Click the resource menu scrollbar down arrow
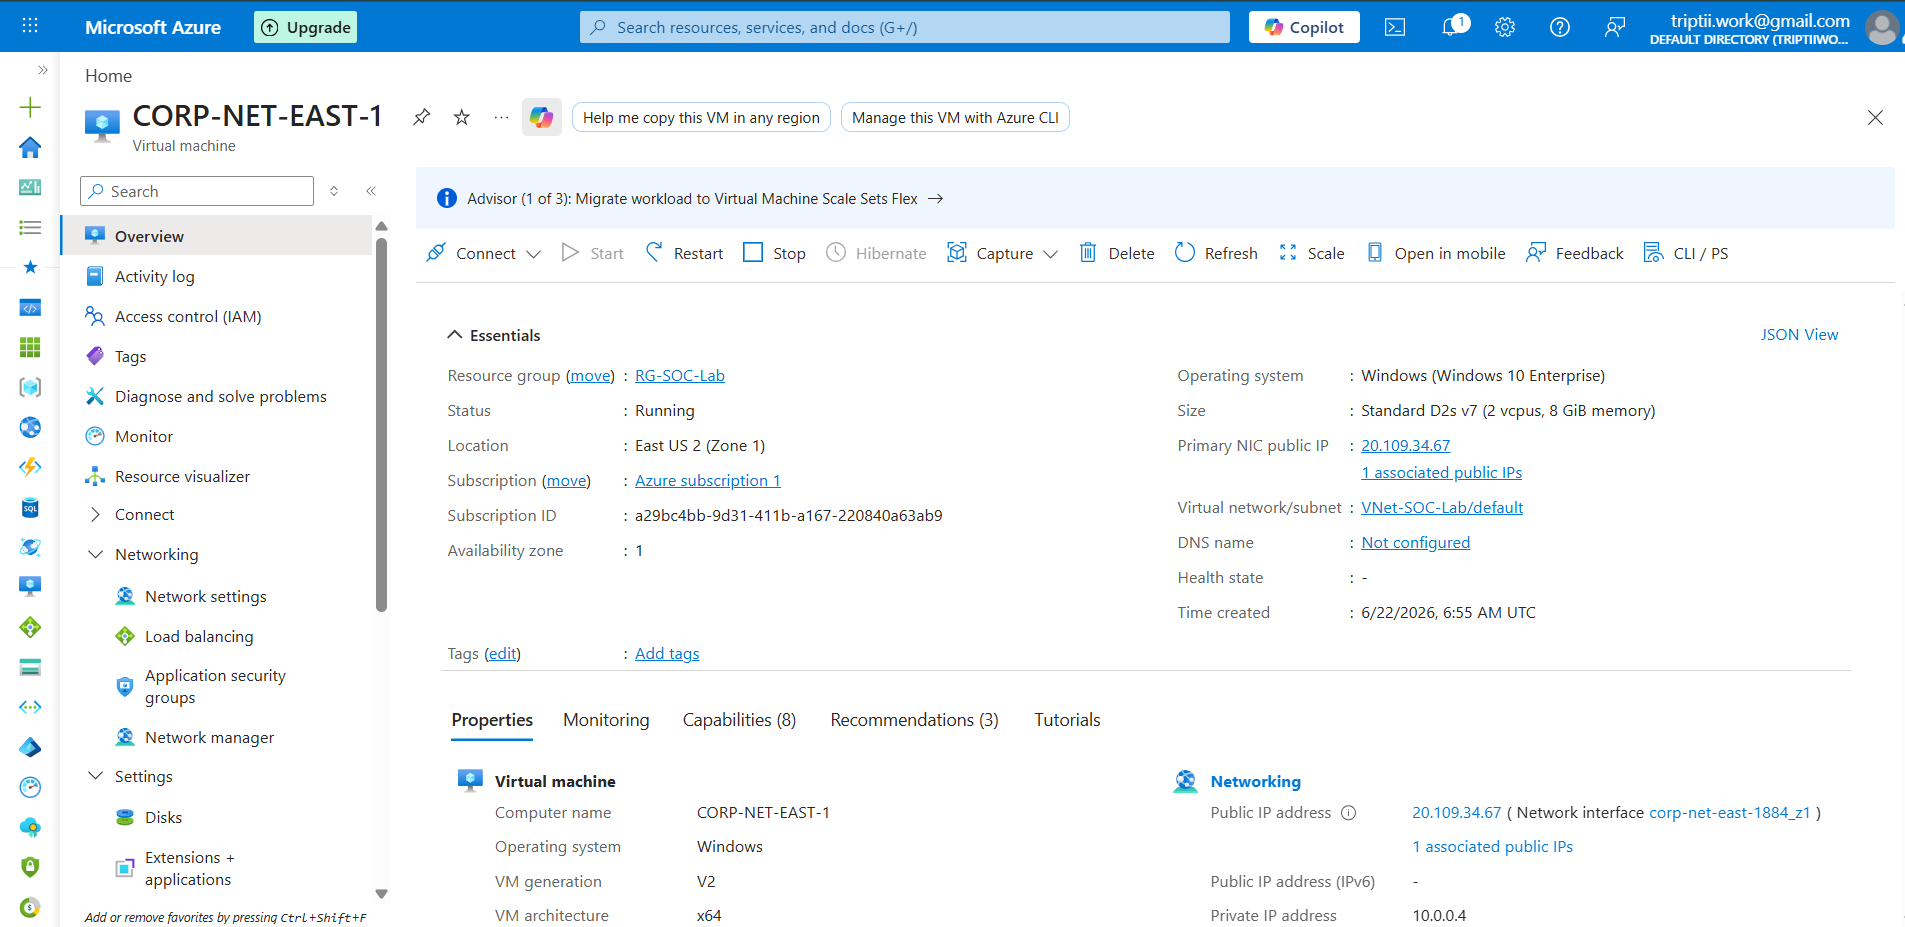Viewport: 1905px width, 927px height. point(381,894)
